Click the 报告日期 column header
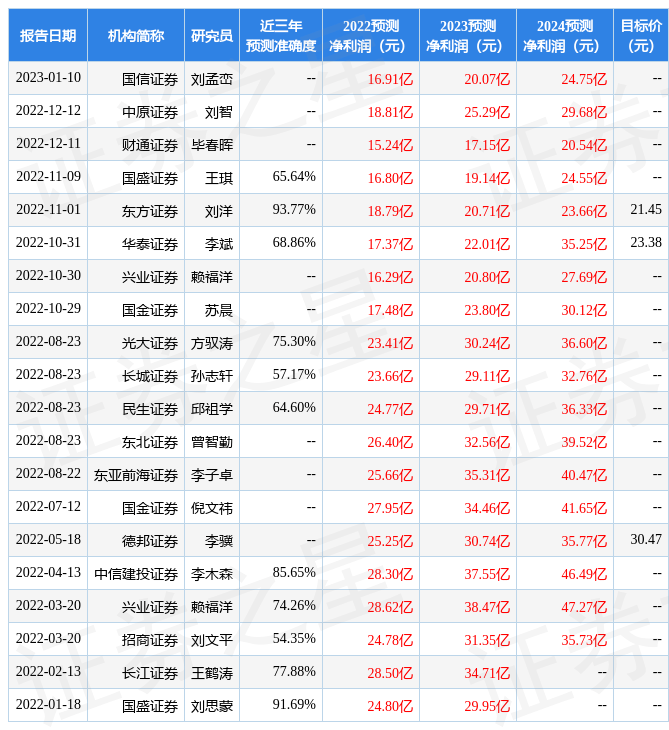The width and height of the screenshot is (669, 730). click(x=48, y=35)
